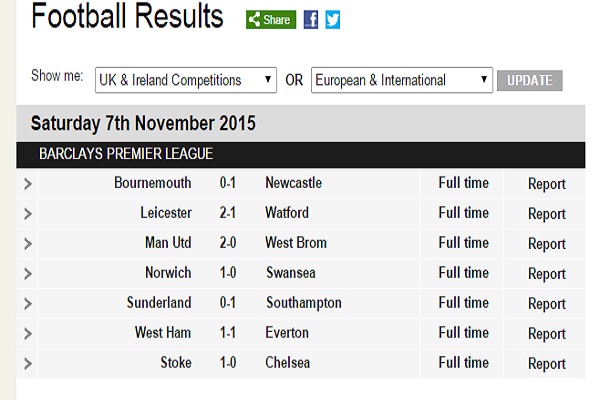Expand the Stoke vs Chelsea row arrow
Screen dimensions: 600x400
pos(28,363)
